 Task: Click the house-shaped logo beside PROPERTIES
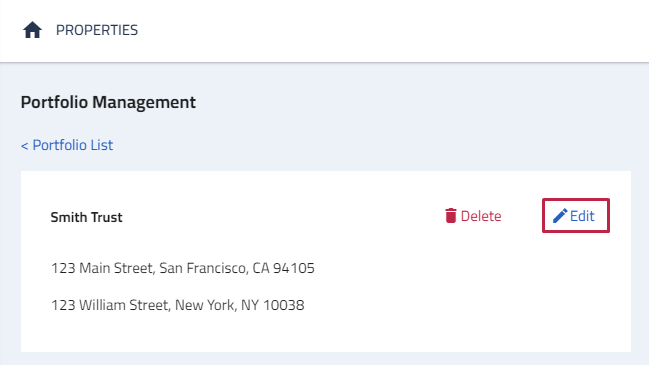click(x=32, y=30)
